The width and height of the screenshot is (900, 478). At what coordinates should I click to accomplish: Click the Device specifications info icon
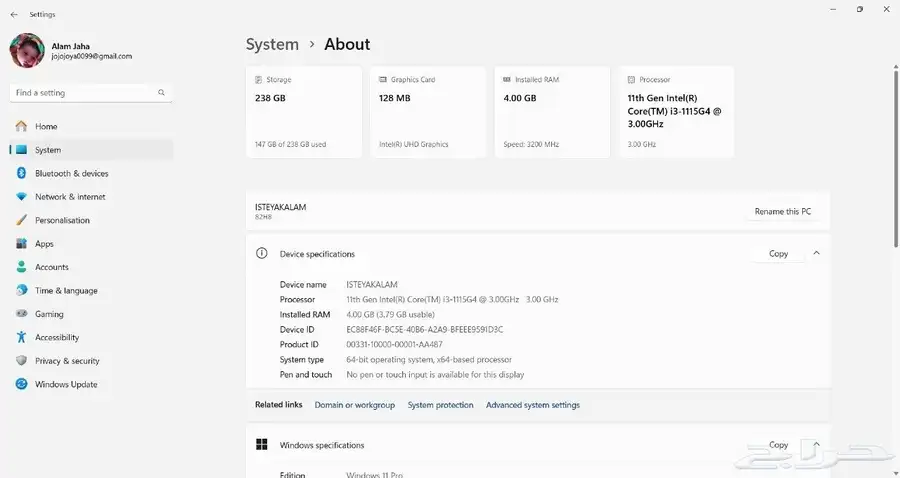[x=262, y=253]
